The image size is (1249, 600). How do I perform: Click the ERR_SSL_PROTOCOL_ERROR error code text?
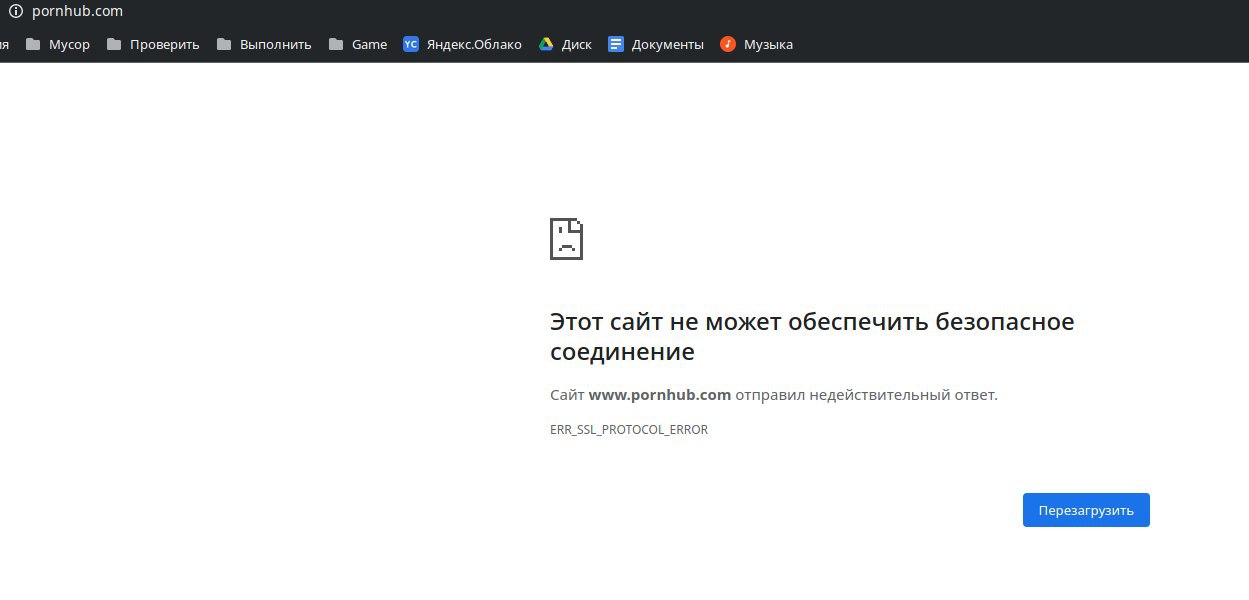point(629,430)
